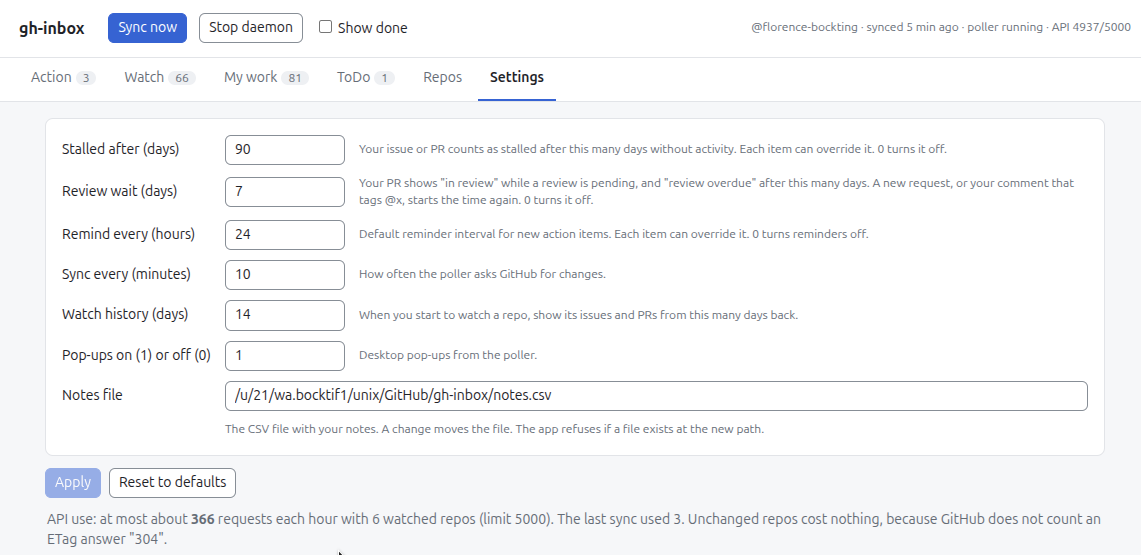Focus the Stalled after (days) field
Image resolution: width=1141 pixels, height=555 pixels.
pyautogui.click(x=285, y=149)
